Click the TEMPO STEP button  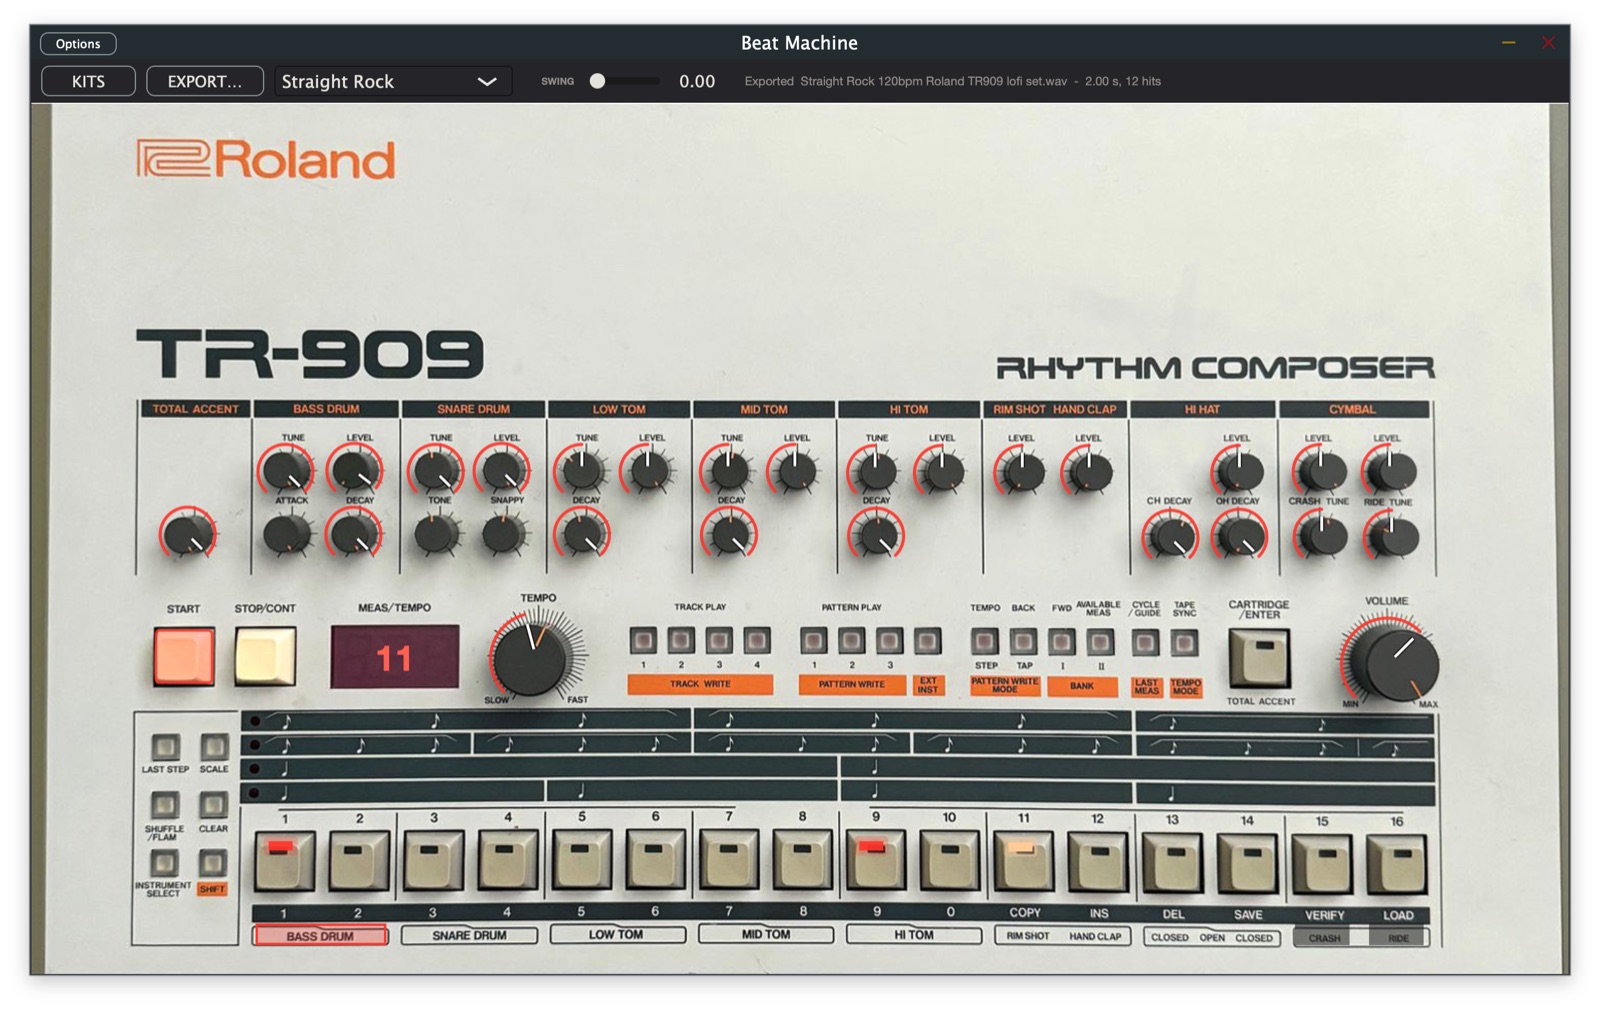(x=985, y=641)
